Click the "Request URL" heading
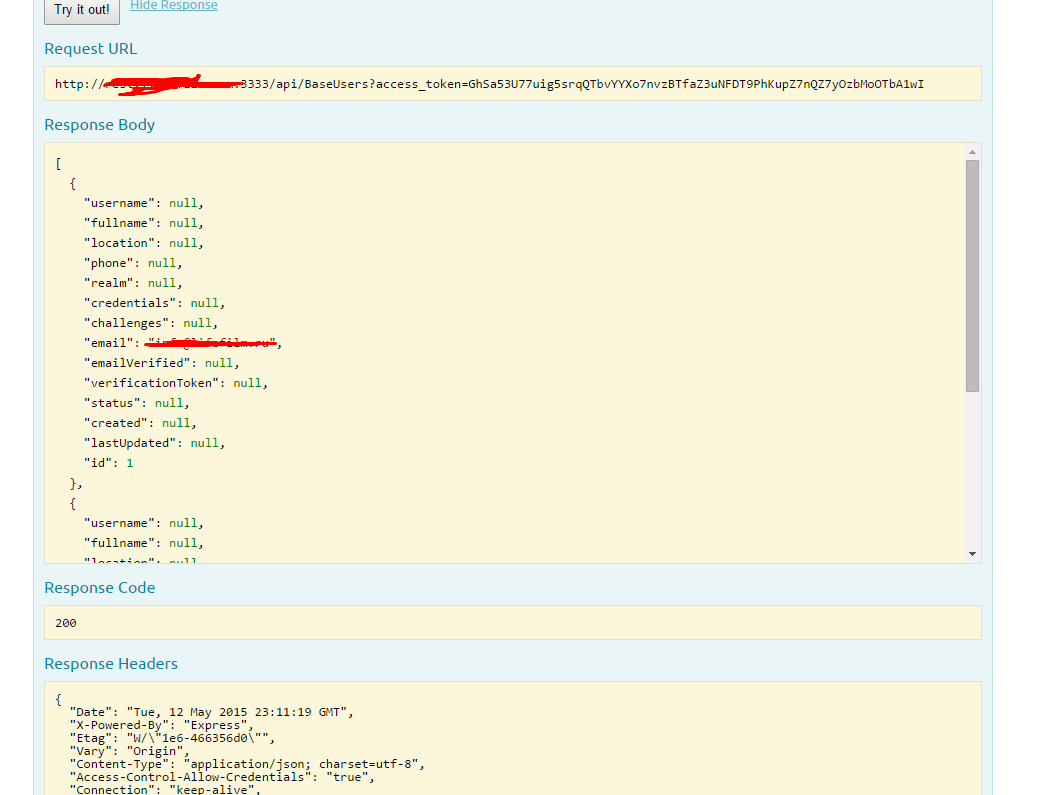Viewport: 1056px width, 795px height. point(91,49)
